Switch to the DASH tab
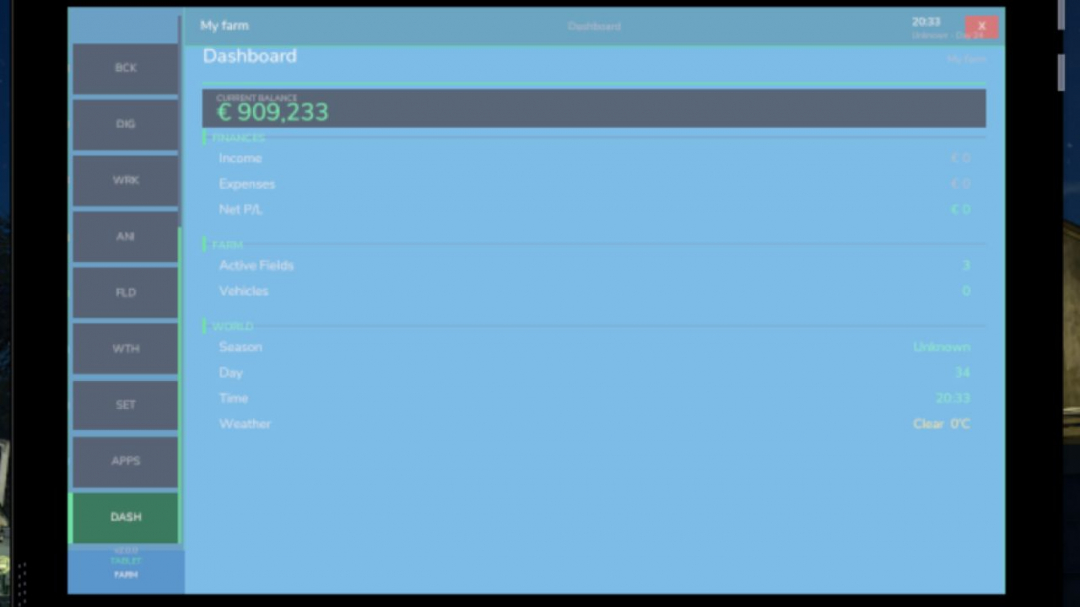 [125, 517]
